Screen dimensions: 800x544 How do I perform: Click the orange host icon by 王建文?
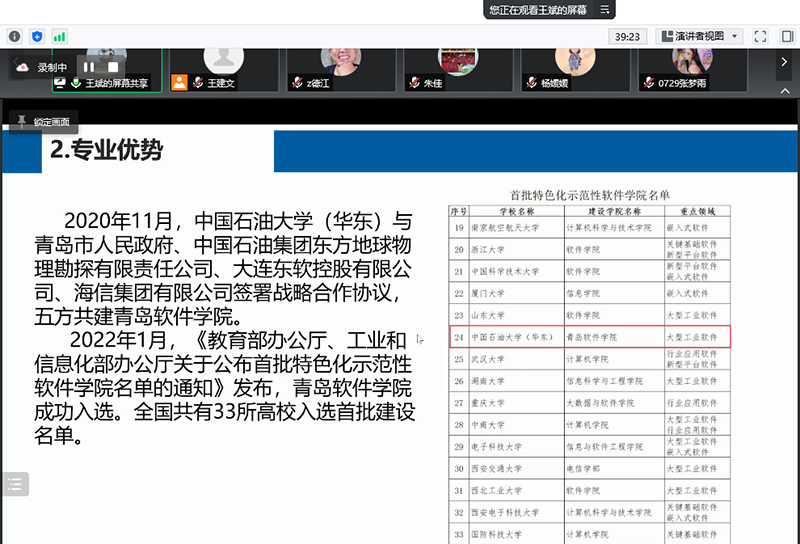tap(179, 83)
